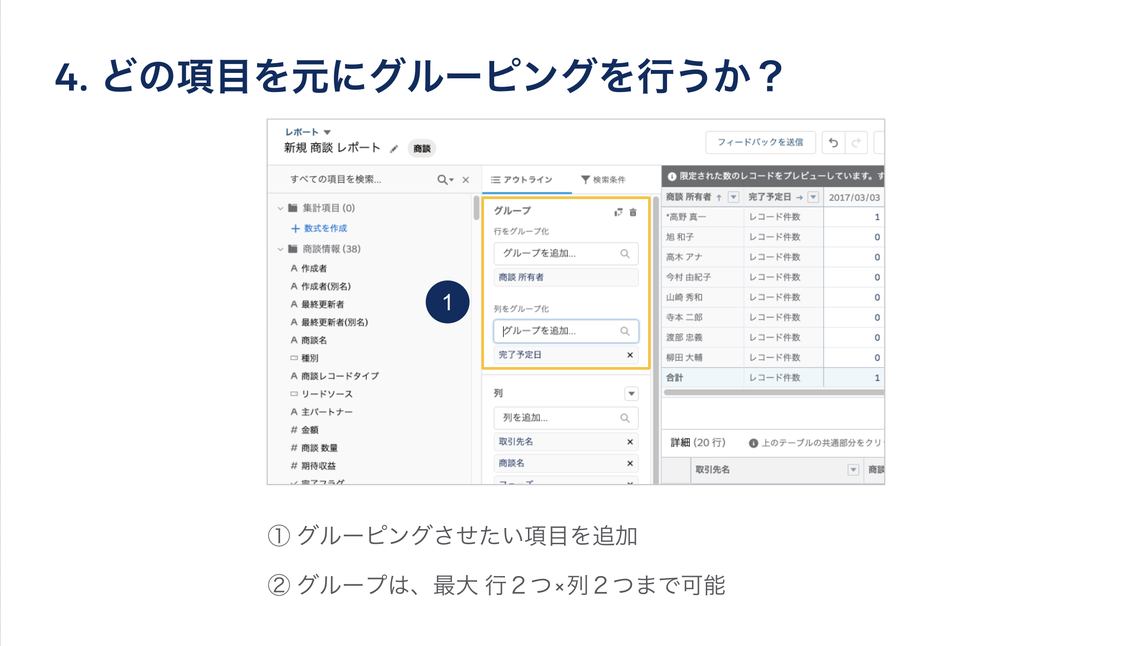1148x646 pixels.
Task: Remove the 商談名 column
Action: [630, 463]
